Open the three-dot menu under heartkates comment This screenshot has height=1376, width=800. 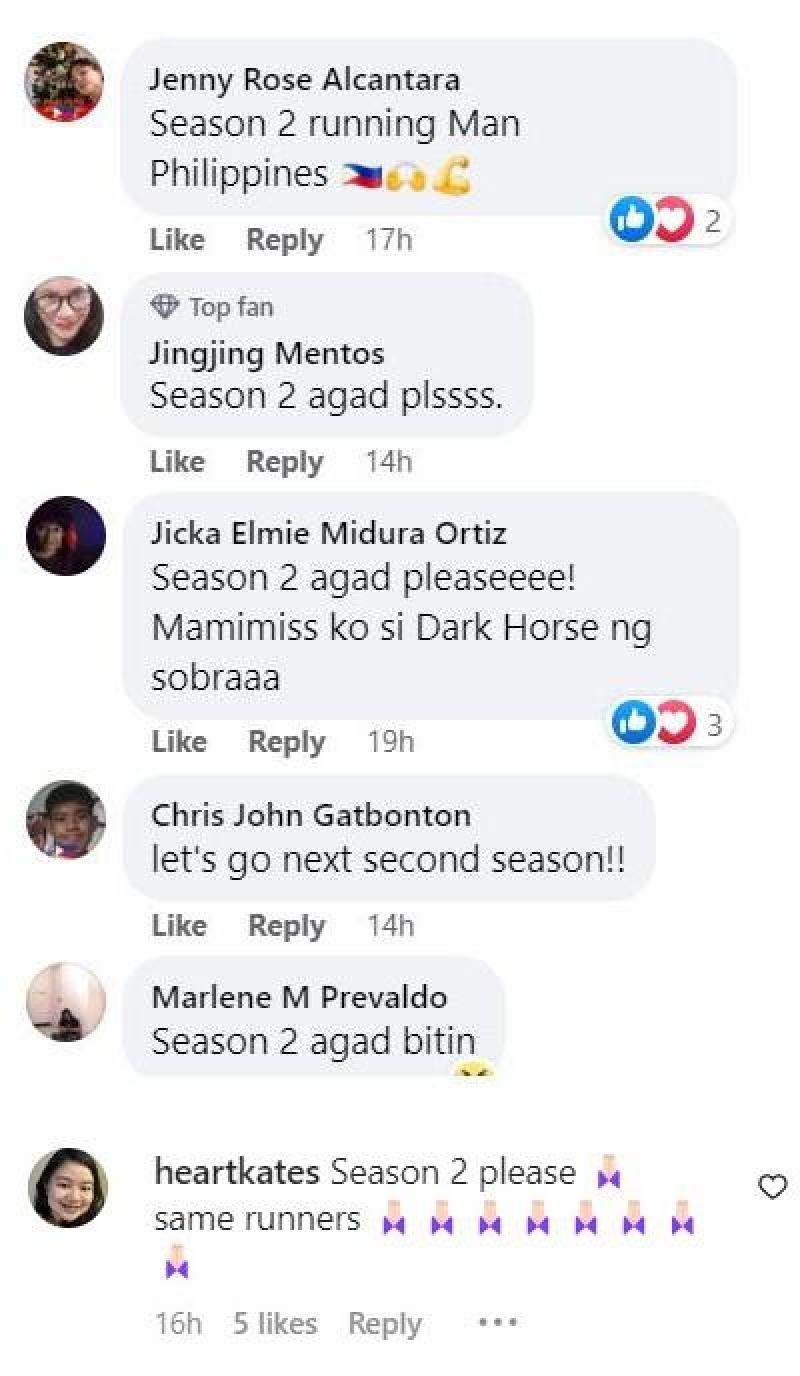coord(497,1323)
